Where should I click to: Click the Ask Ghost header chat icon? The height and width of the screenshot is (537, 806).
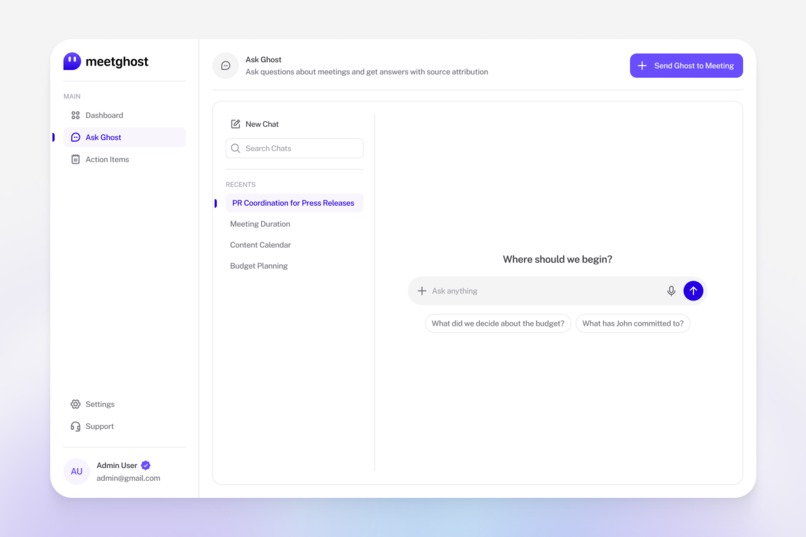click(226, 66)
